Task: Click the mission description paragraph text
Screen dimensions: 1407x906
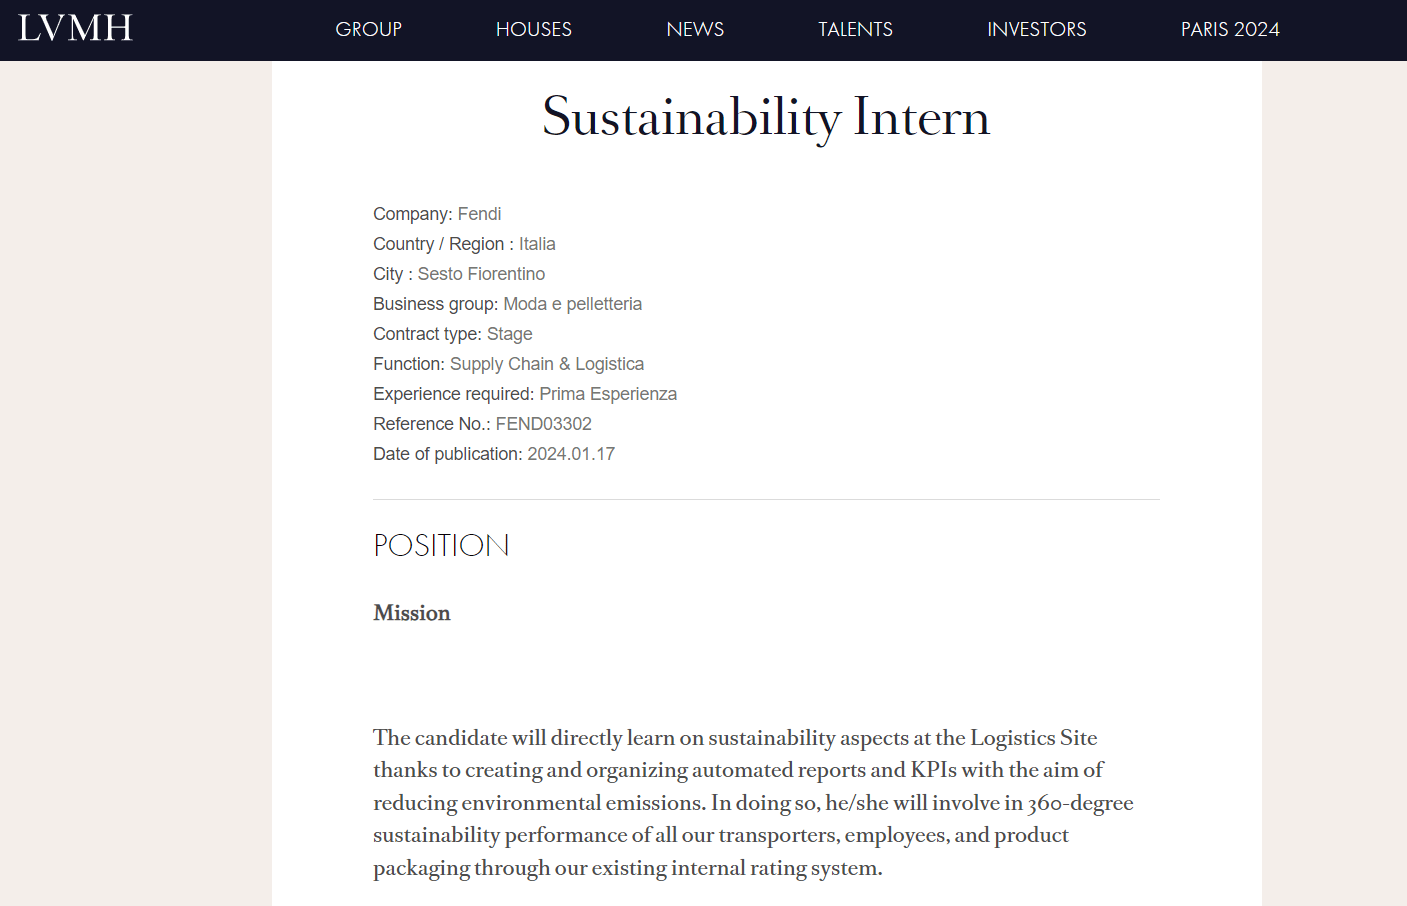Action: 753,802
